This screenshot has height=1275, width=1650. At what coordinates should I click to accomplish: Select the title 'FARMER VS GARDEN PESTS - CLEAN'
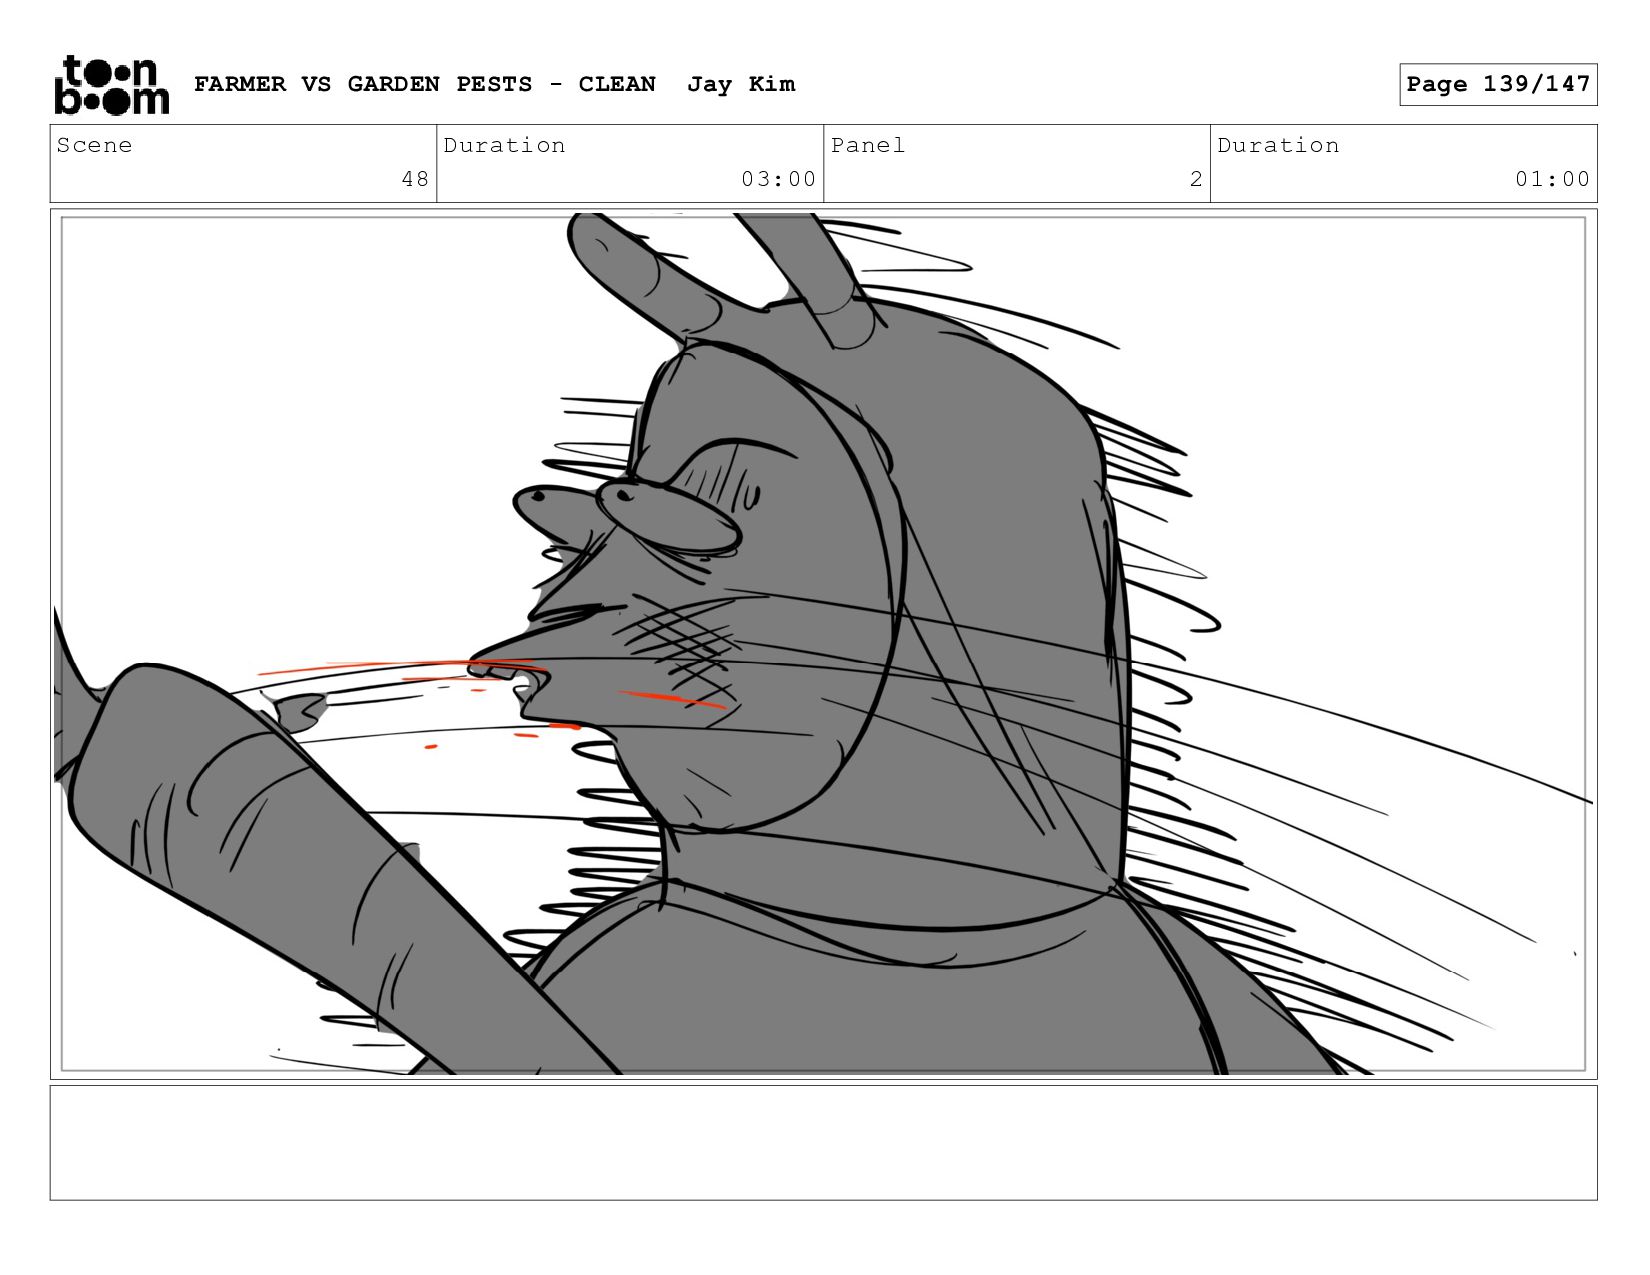point(425,84)
